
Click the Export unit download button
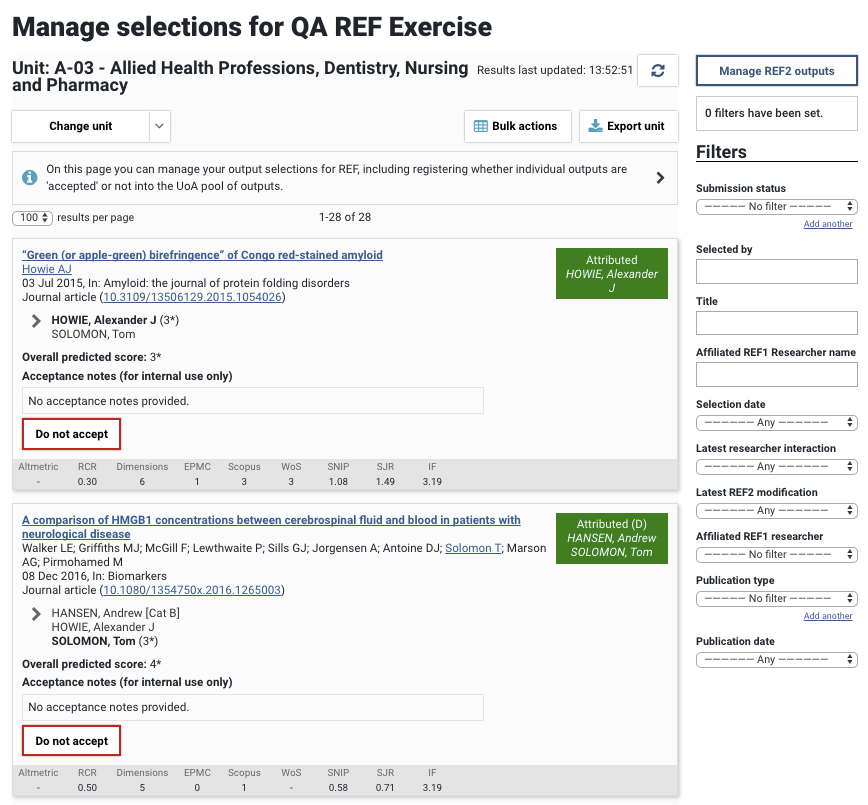point(627,126)
